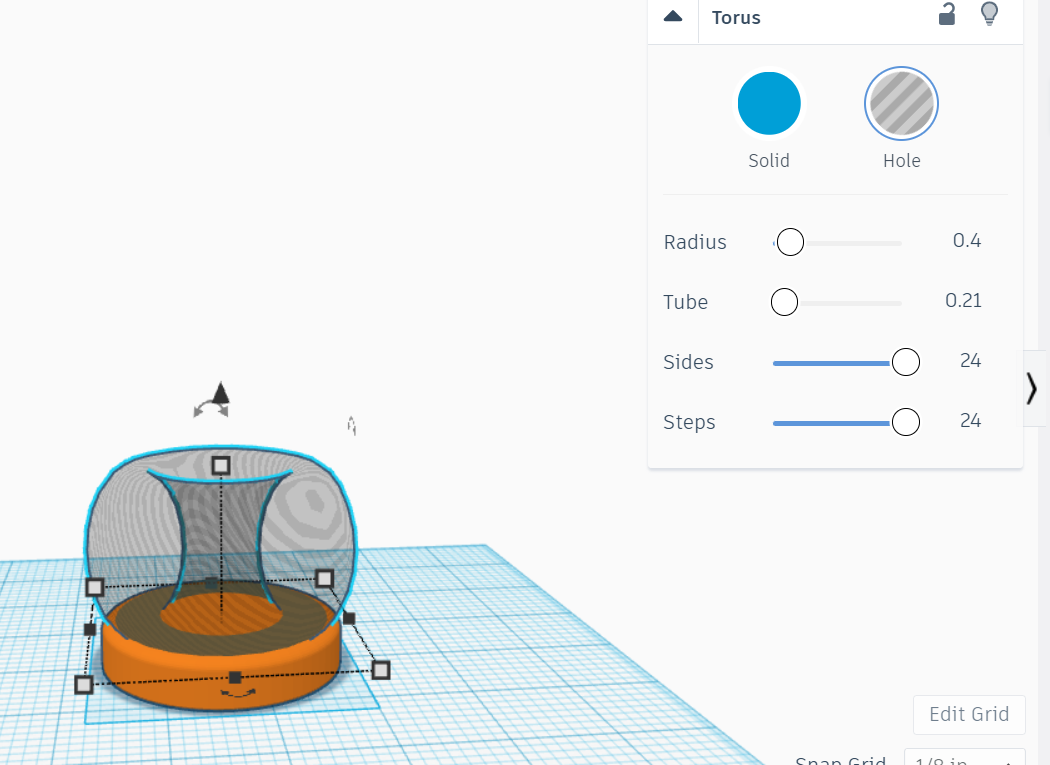Screen dimensions: 1050x765
Task: Select Hole material for the Torus
Action: pos(901,103)
